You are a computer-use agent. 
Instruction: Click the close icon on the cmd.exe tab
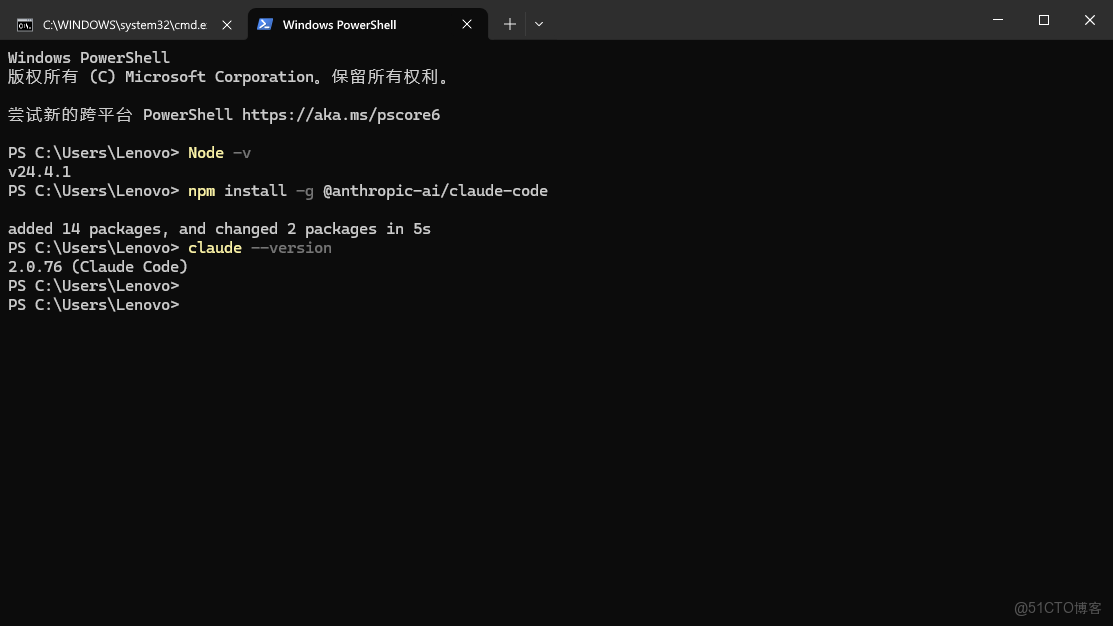click(227, 24)
